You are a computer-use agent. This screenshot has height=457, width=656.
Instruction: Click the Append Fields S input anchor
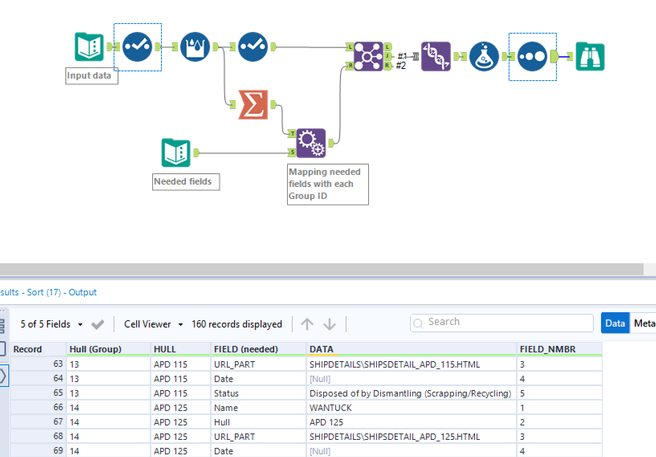point(292,152)
